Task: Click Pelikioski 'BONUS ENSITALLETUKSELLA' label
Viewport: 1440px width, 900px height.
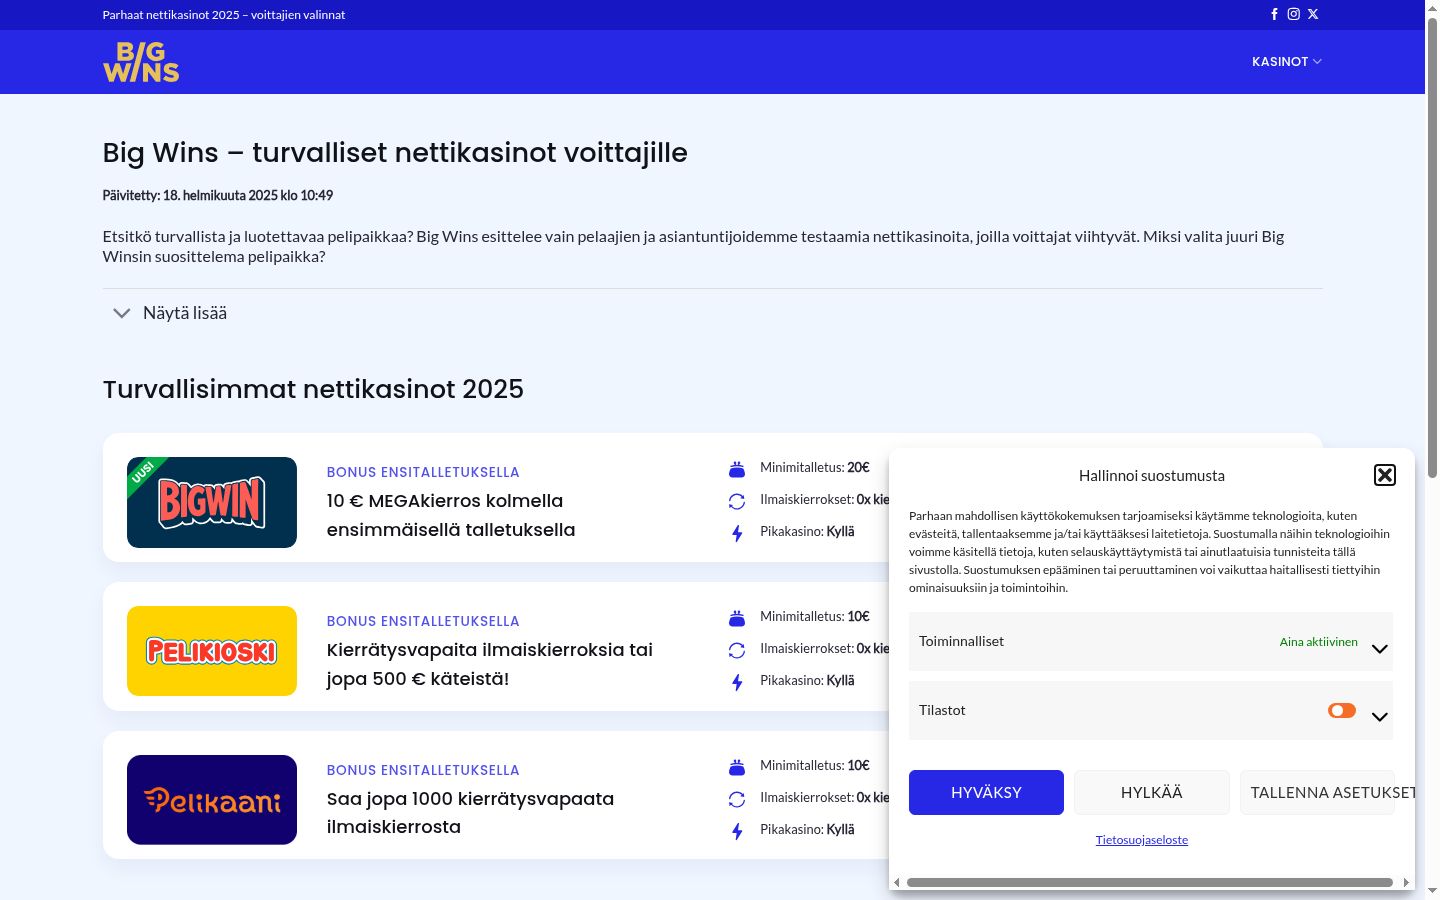Action: click(423, 621)
